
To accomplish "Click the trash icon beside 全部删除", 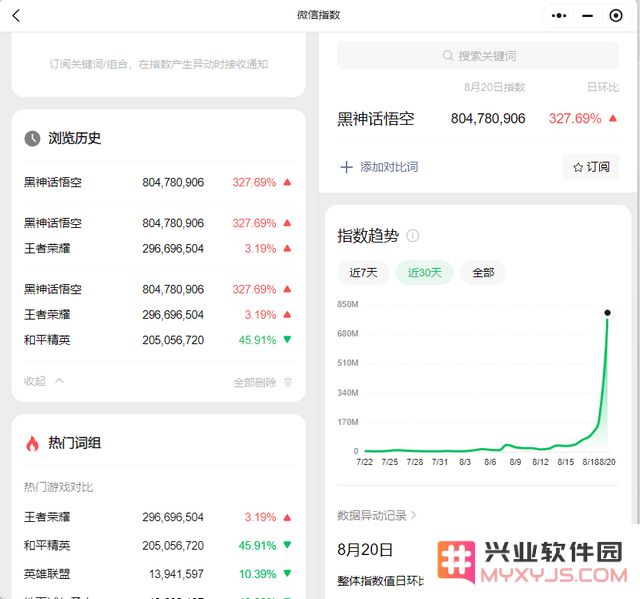I will tap(288, 382).
